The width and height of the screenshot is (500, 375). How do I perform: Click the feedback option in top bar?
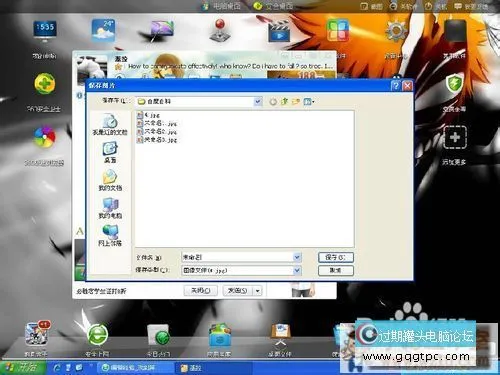pyautogui.click(x=471, y=6)
